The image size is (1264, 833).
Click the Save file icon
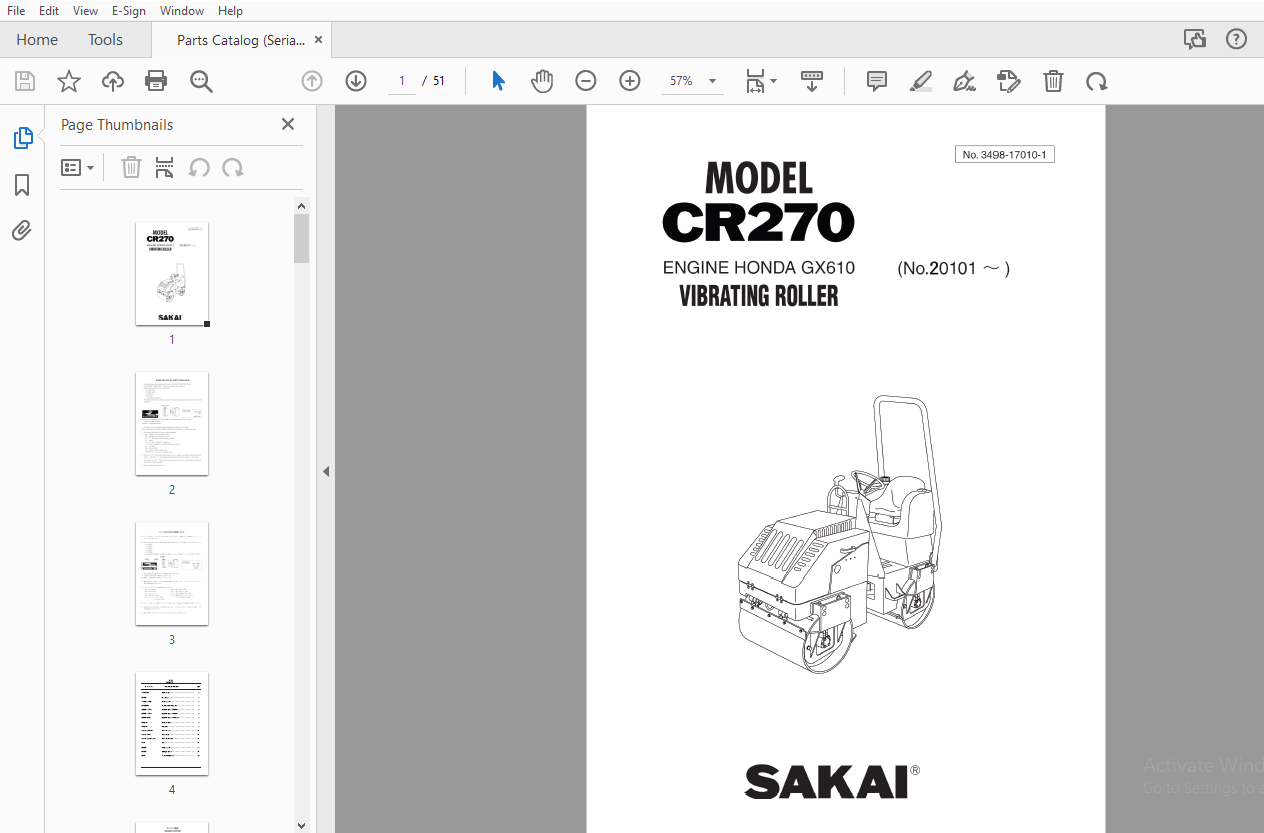pyautogui.click(x=25, y=81)
